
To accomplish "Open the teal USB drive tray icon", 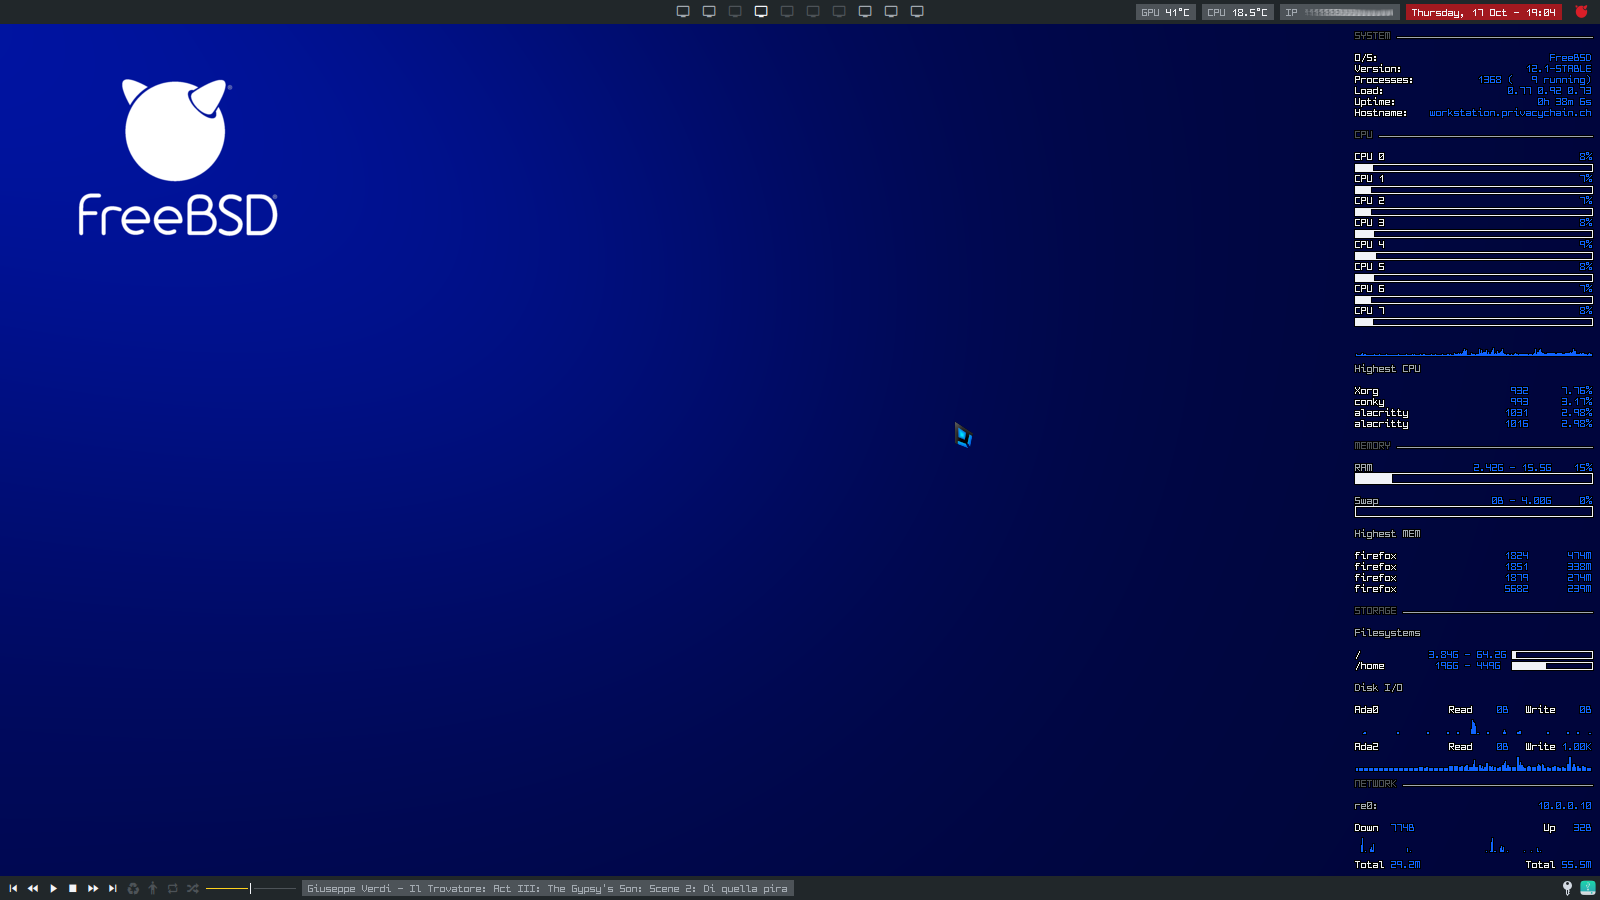I will point(1587,888).
